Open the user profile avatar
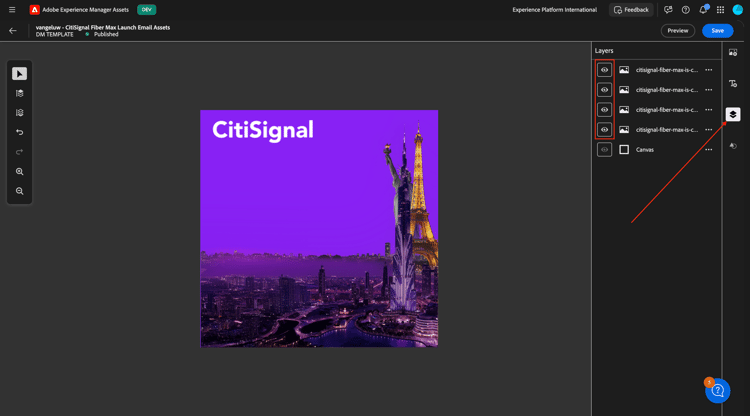 click(x=738, y=10)
